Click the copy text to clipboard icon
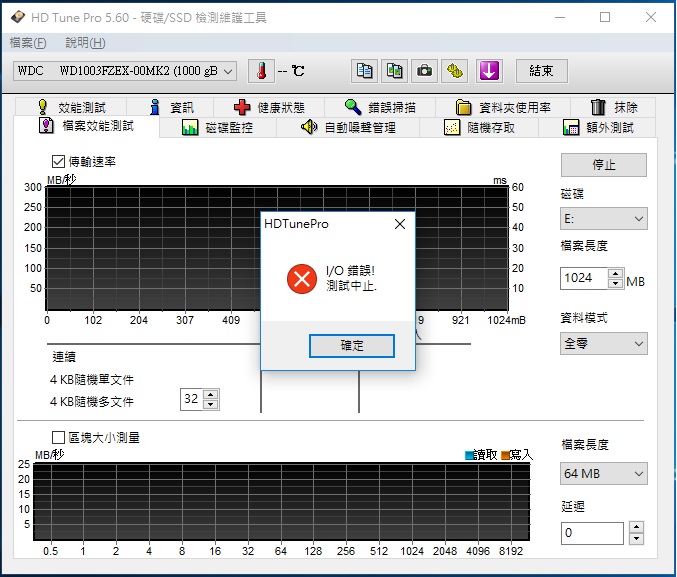677x577 pixels. click(364, 71)
